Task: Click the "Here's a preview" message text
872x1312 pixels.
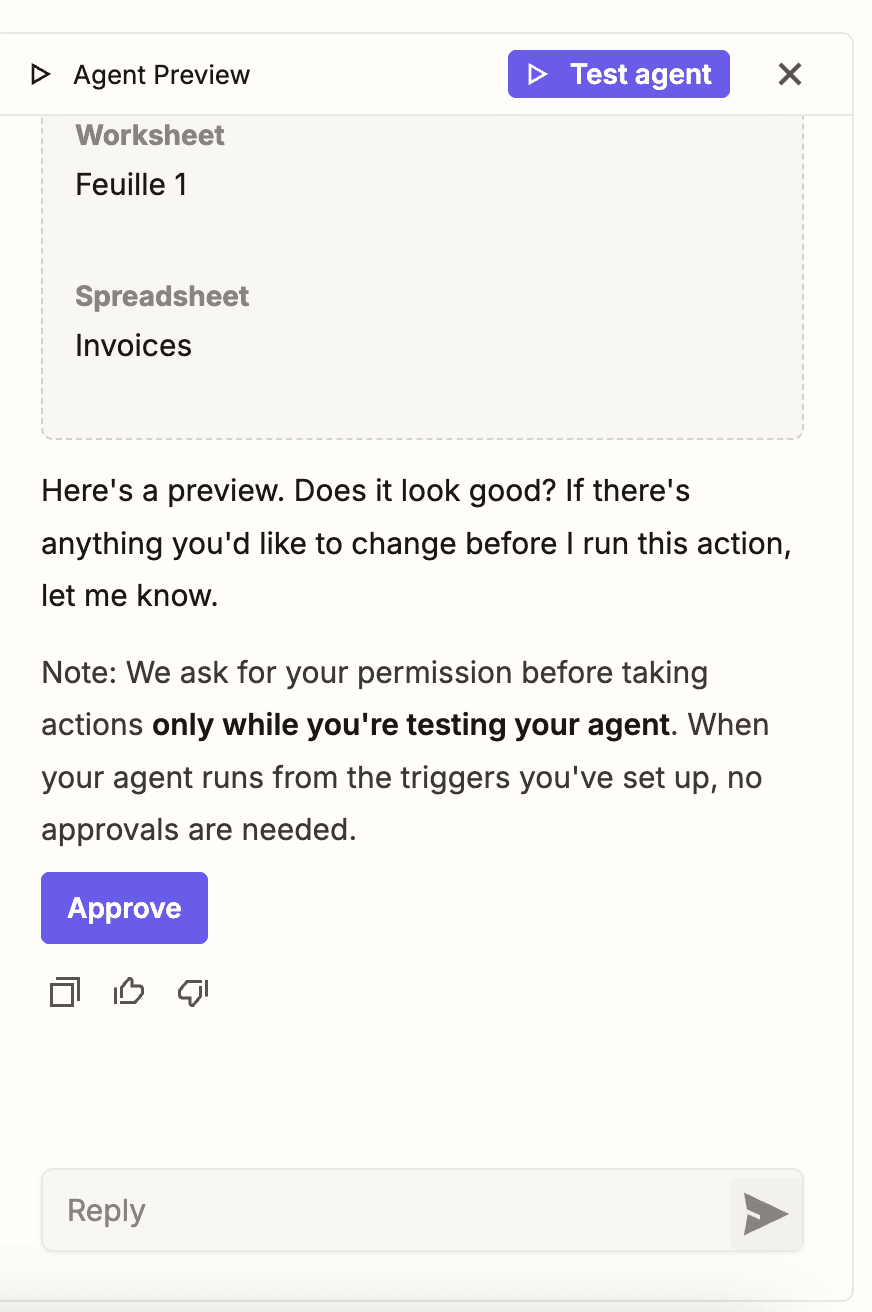Action: coord(365,492)
